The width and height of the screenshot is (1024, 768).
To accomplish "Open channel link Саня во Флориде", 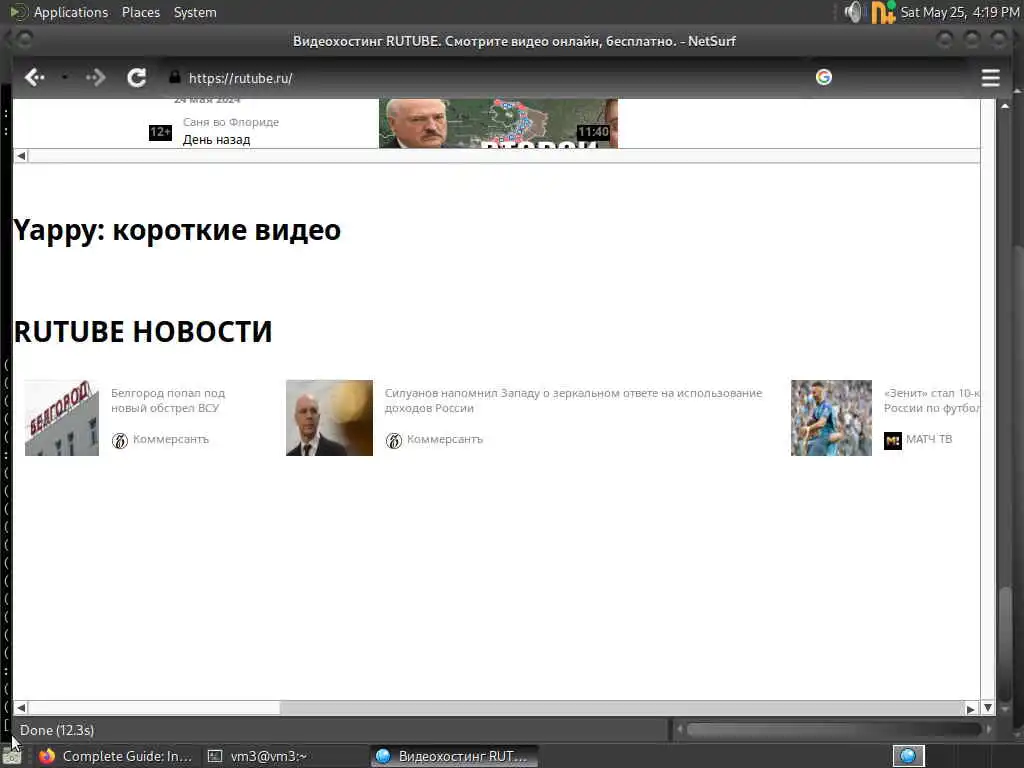I will [x=231, y=122].
